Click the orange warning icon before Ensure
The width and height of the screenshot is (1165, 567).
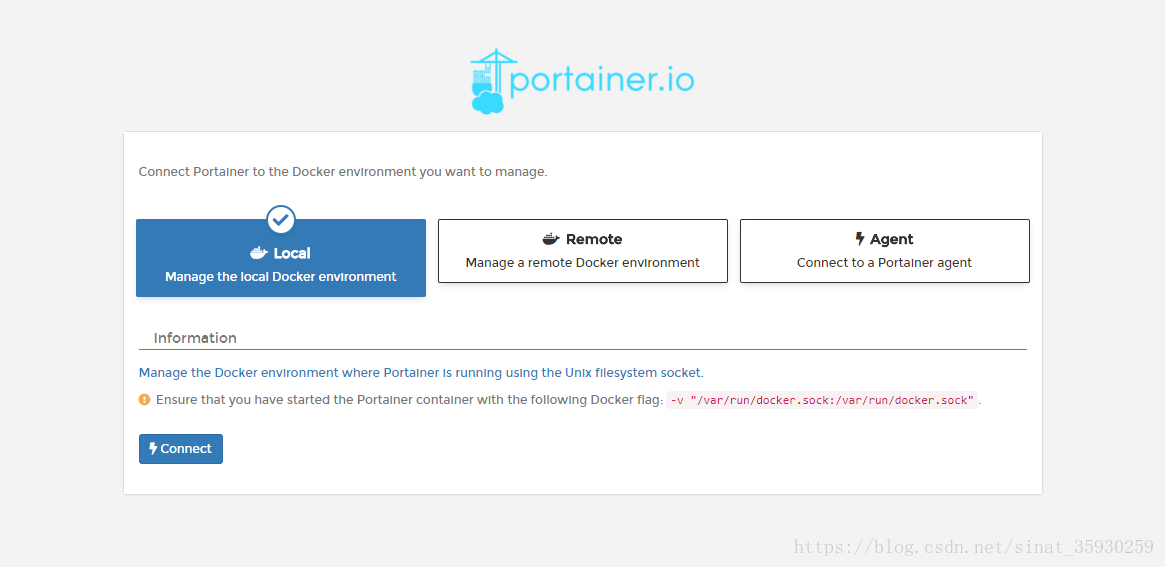pos(145,400)
